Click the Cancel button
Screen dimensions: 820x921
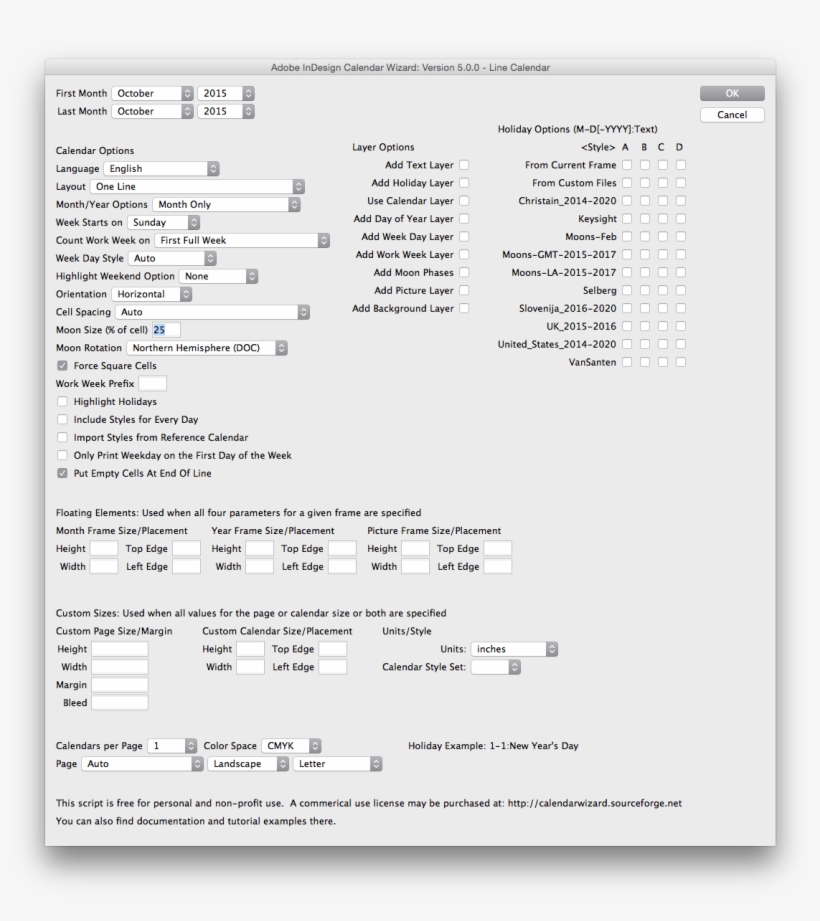click(731, 114)
